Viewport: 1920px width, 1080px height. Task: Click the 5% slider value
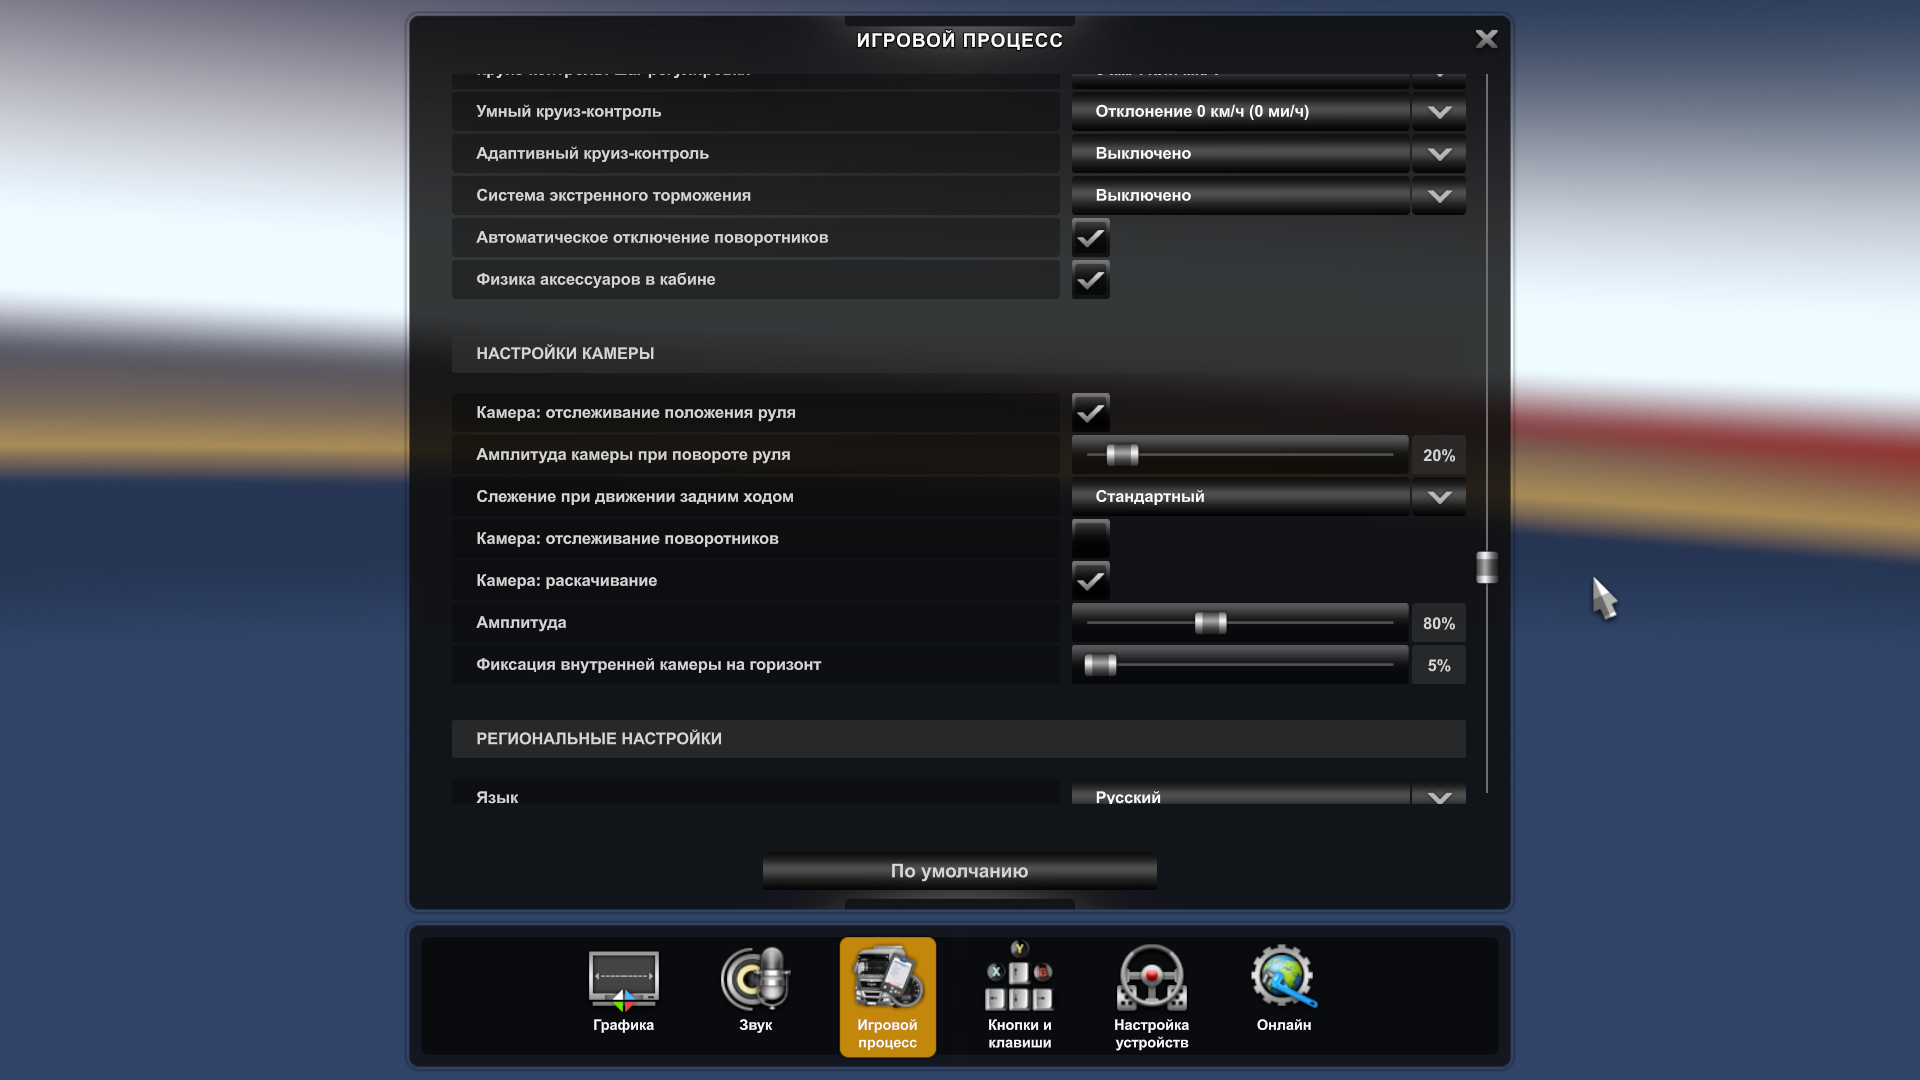coord(1439,665)
